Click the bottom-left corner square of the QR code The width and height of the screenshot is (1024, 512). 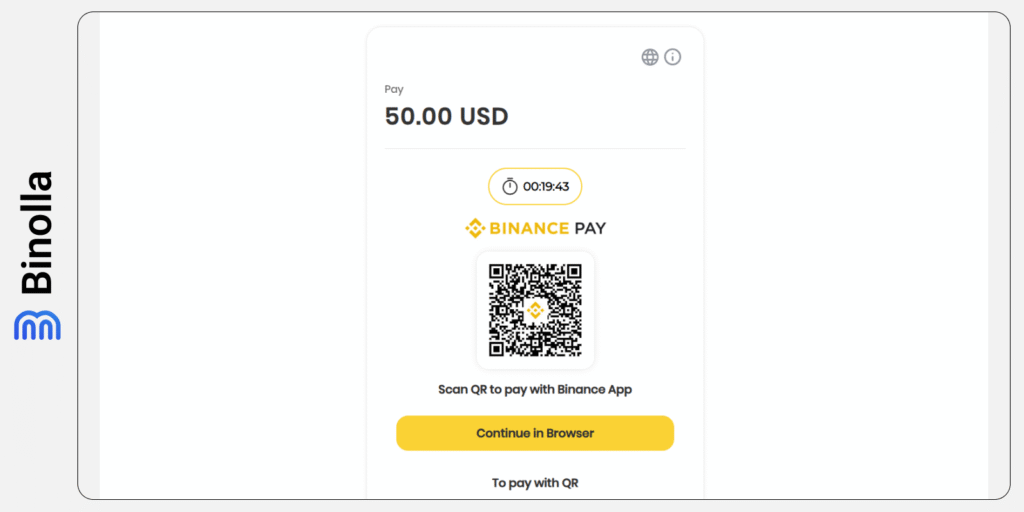[x=500, y=345]
